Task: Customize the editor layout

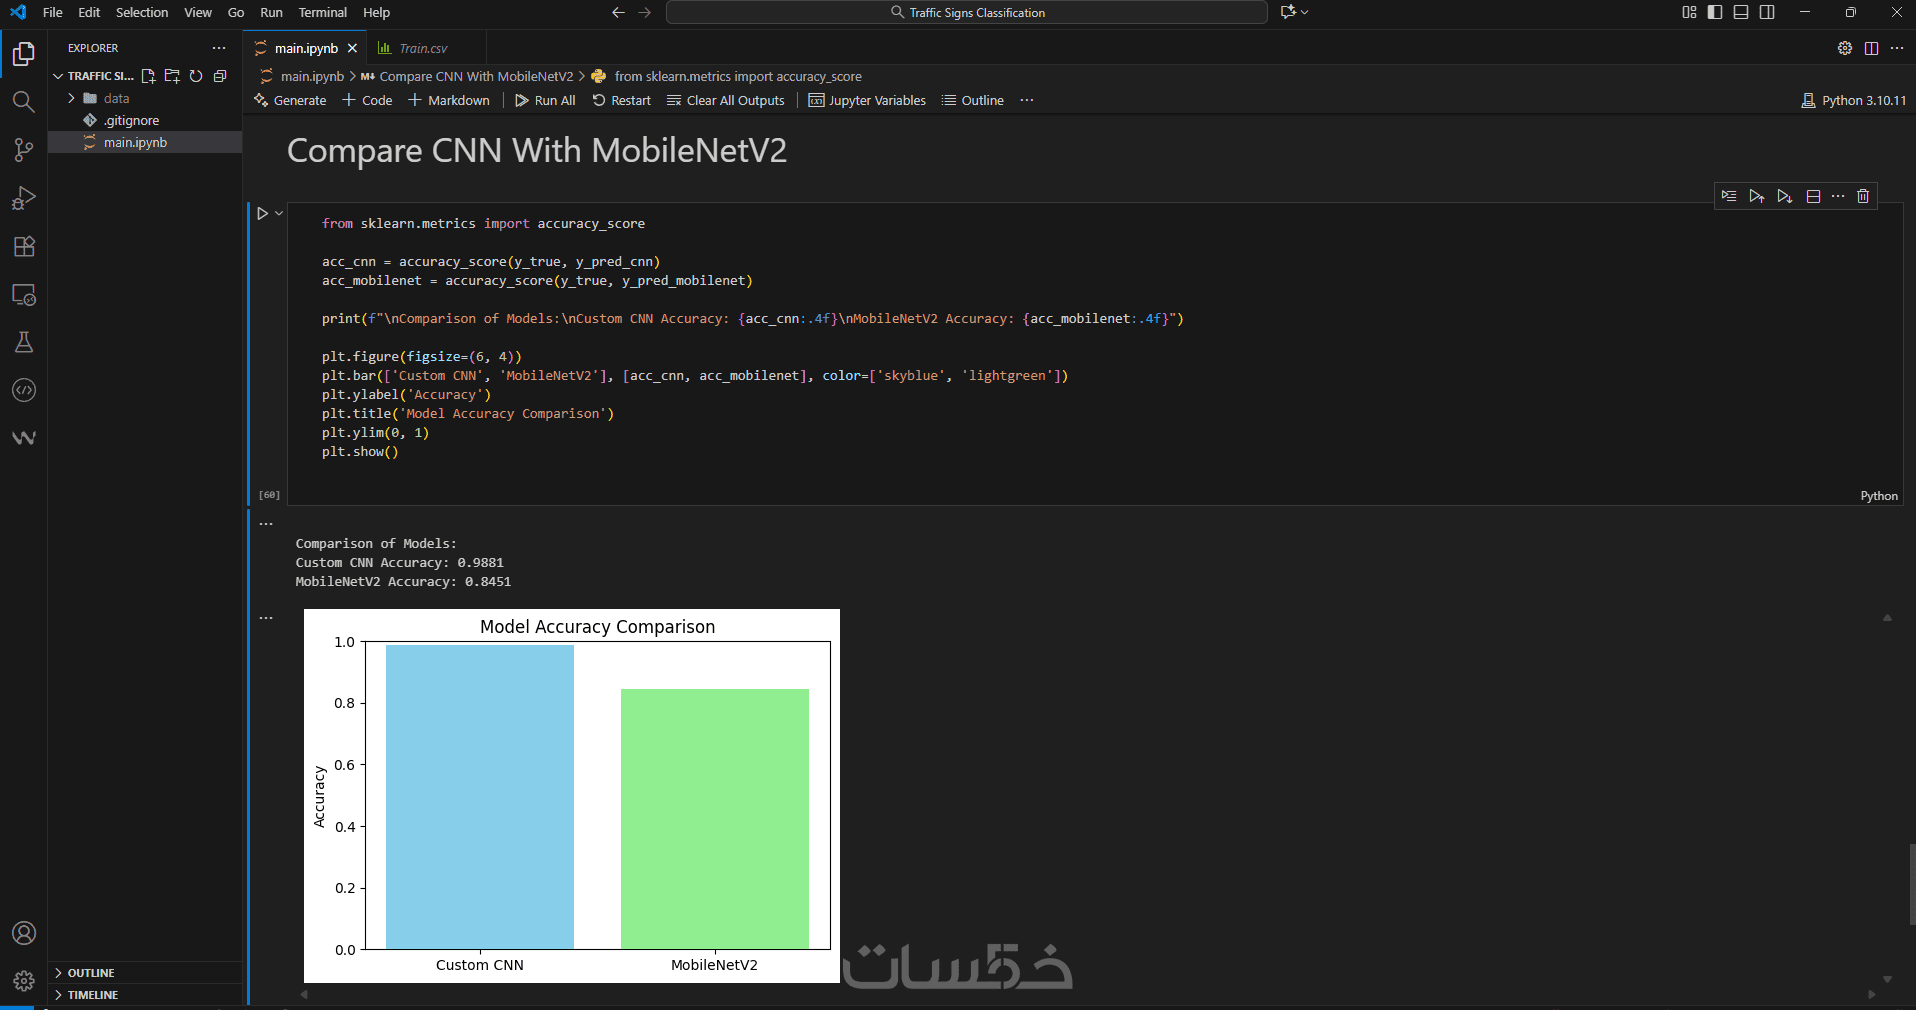Action: tap(1689, 12)
